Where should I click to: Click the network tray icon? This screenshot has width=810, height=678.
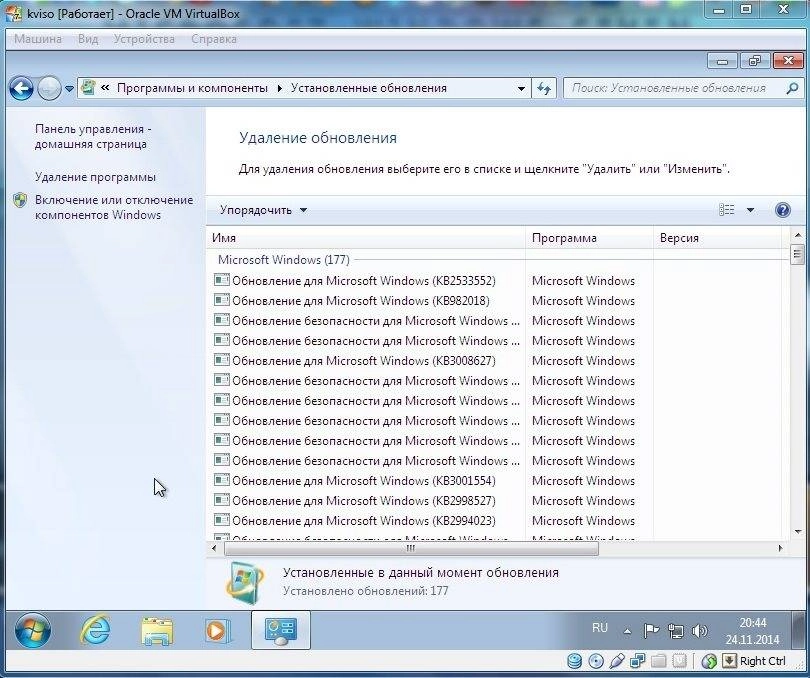(676, 630)
